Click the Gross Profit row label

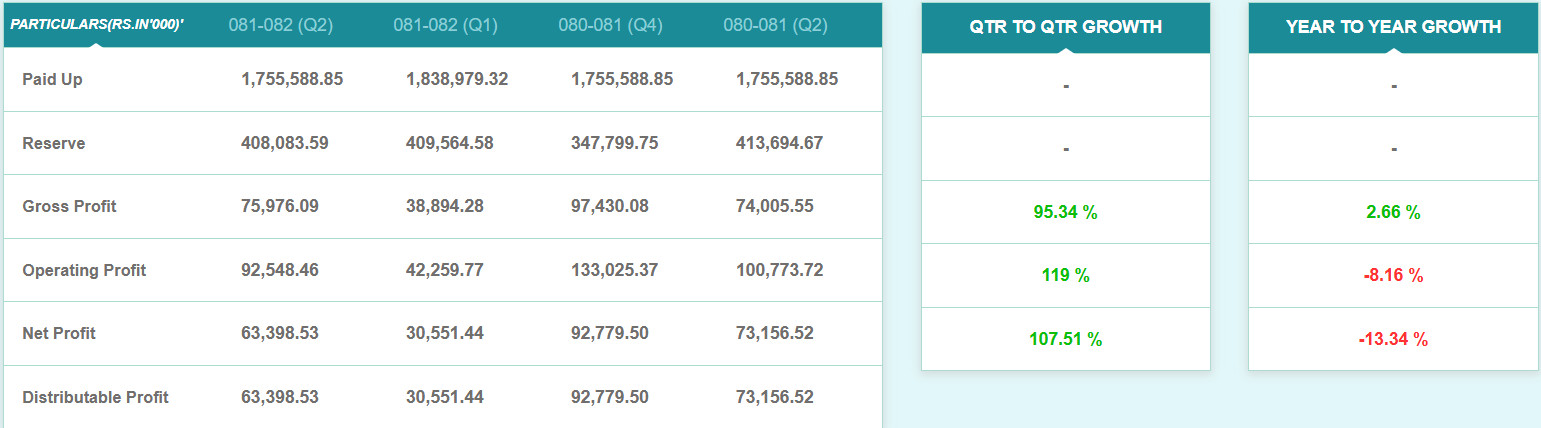tap(69, 206)
